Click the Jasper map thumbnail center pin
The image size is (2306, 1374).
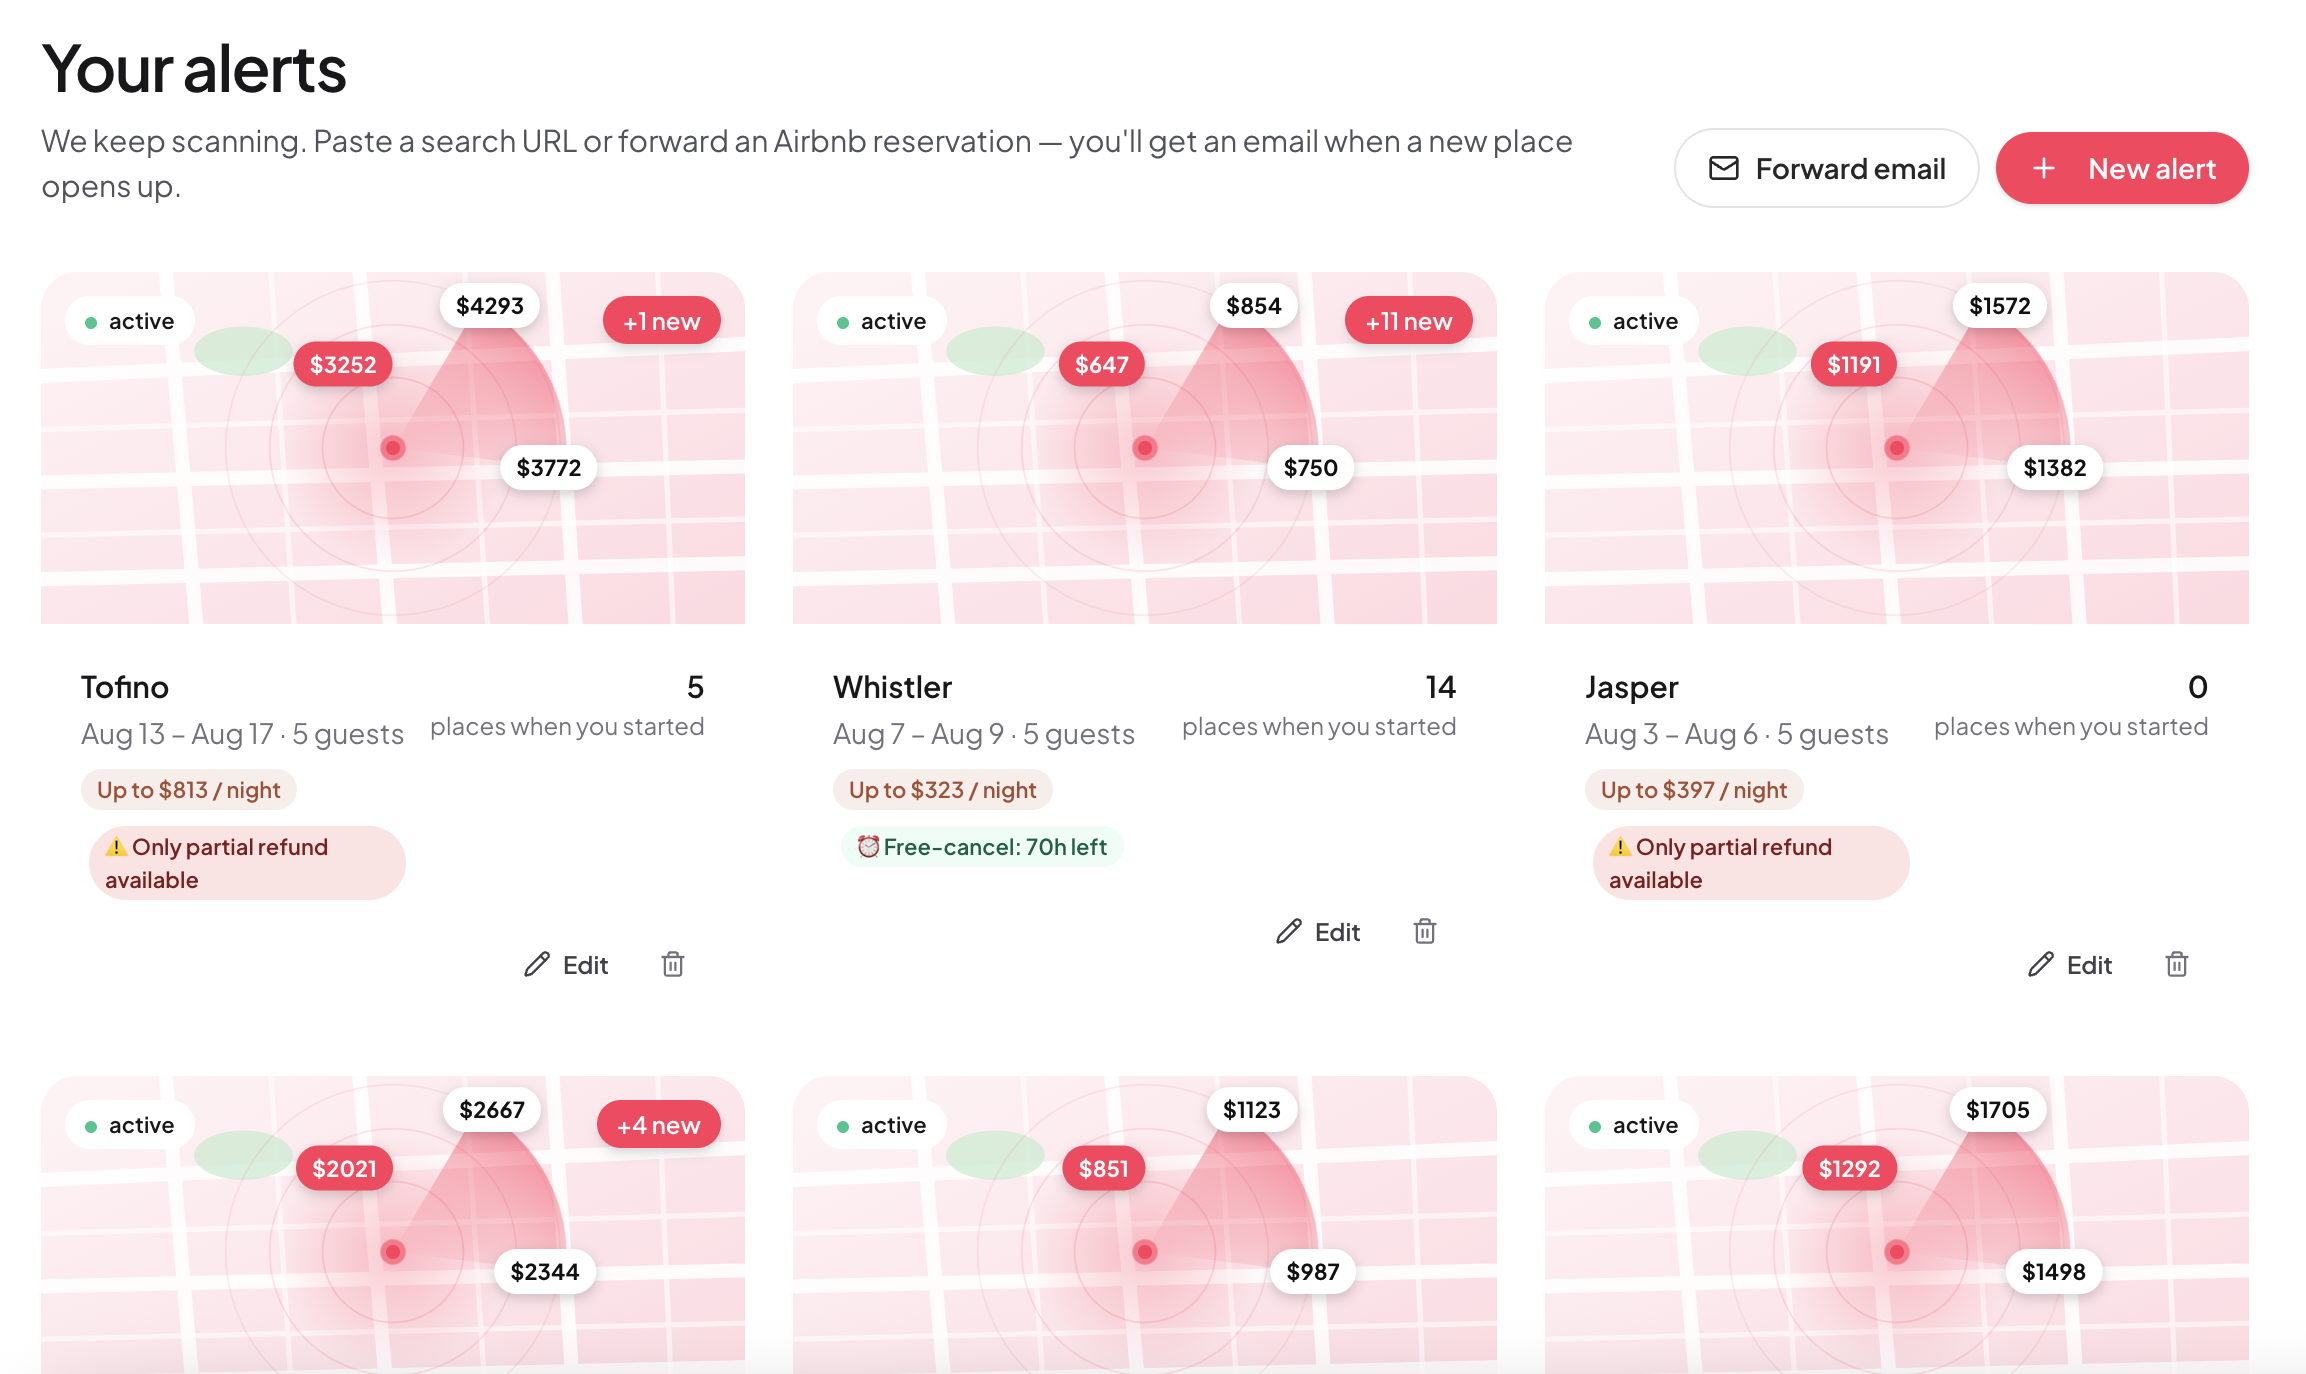(x=1897, y=447)
